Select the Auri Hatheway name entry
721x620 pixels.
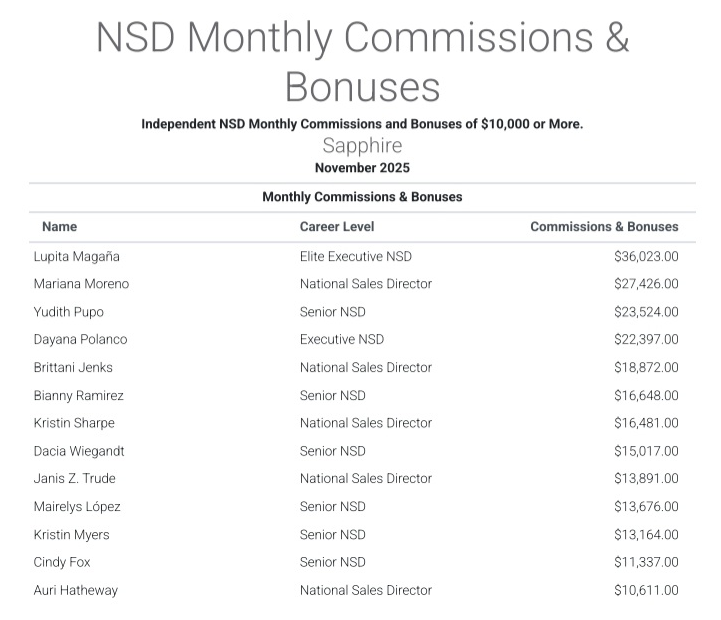tap(75, 590)
